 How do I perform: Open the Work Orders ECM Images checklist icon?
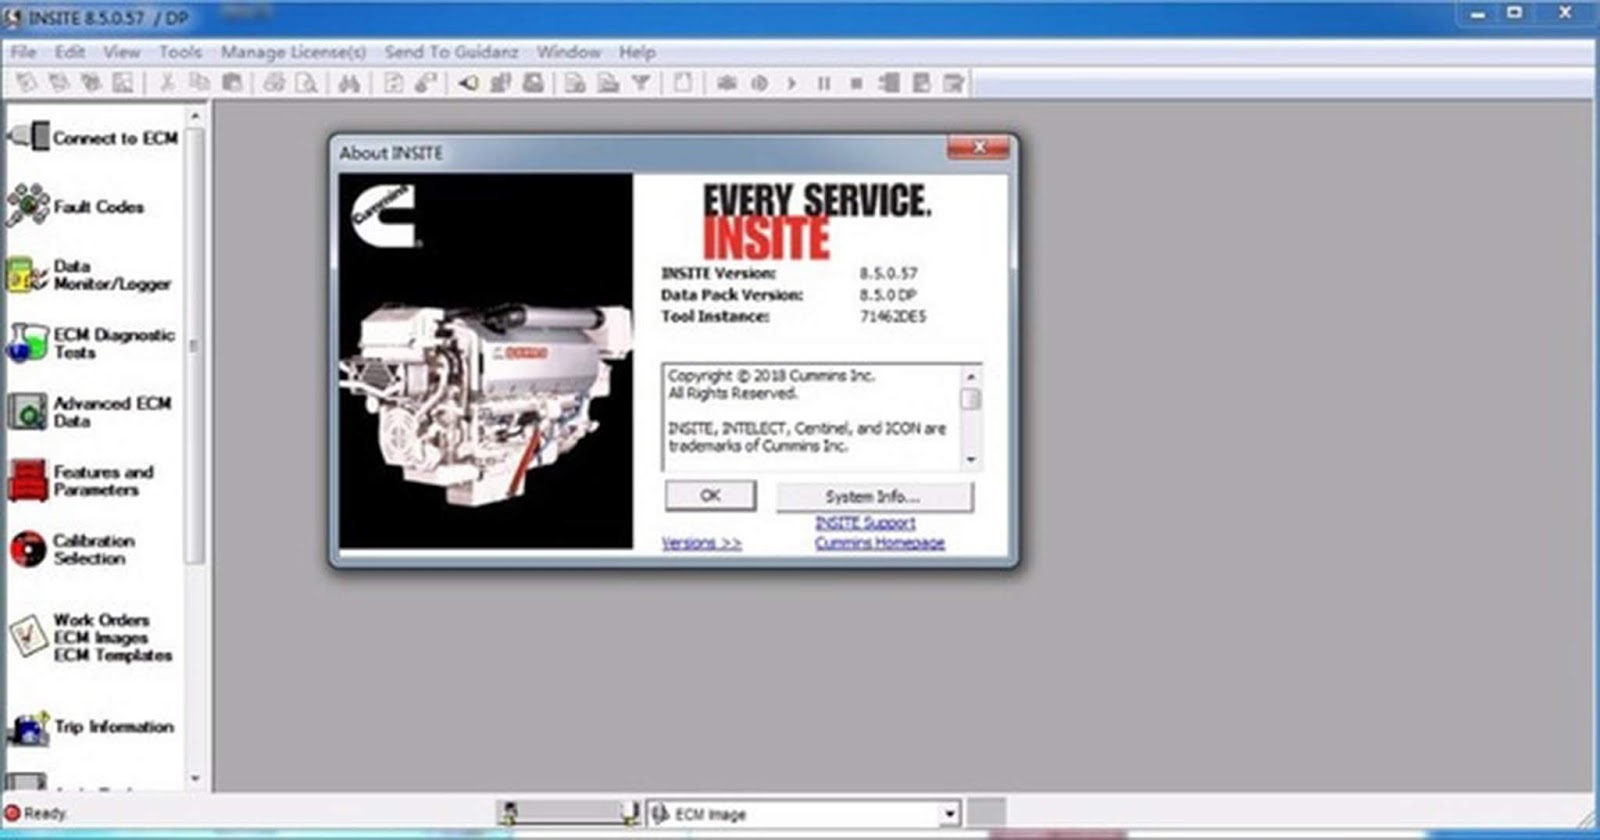coord(28,636)
